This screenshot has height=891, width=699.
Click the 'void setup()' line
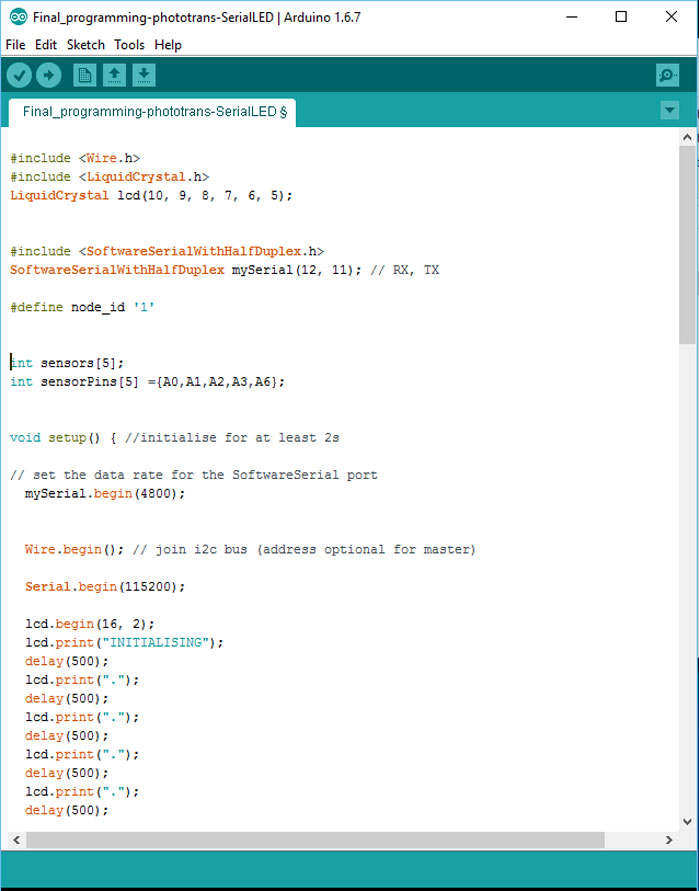175,438
